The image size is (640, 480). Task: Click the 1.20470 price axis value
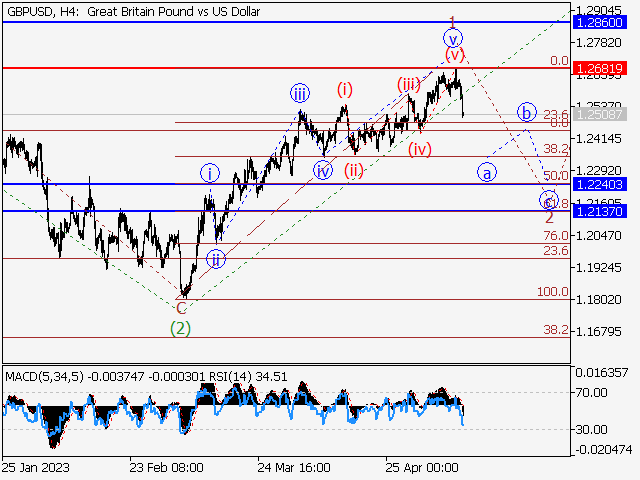pos(598,236)
